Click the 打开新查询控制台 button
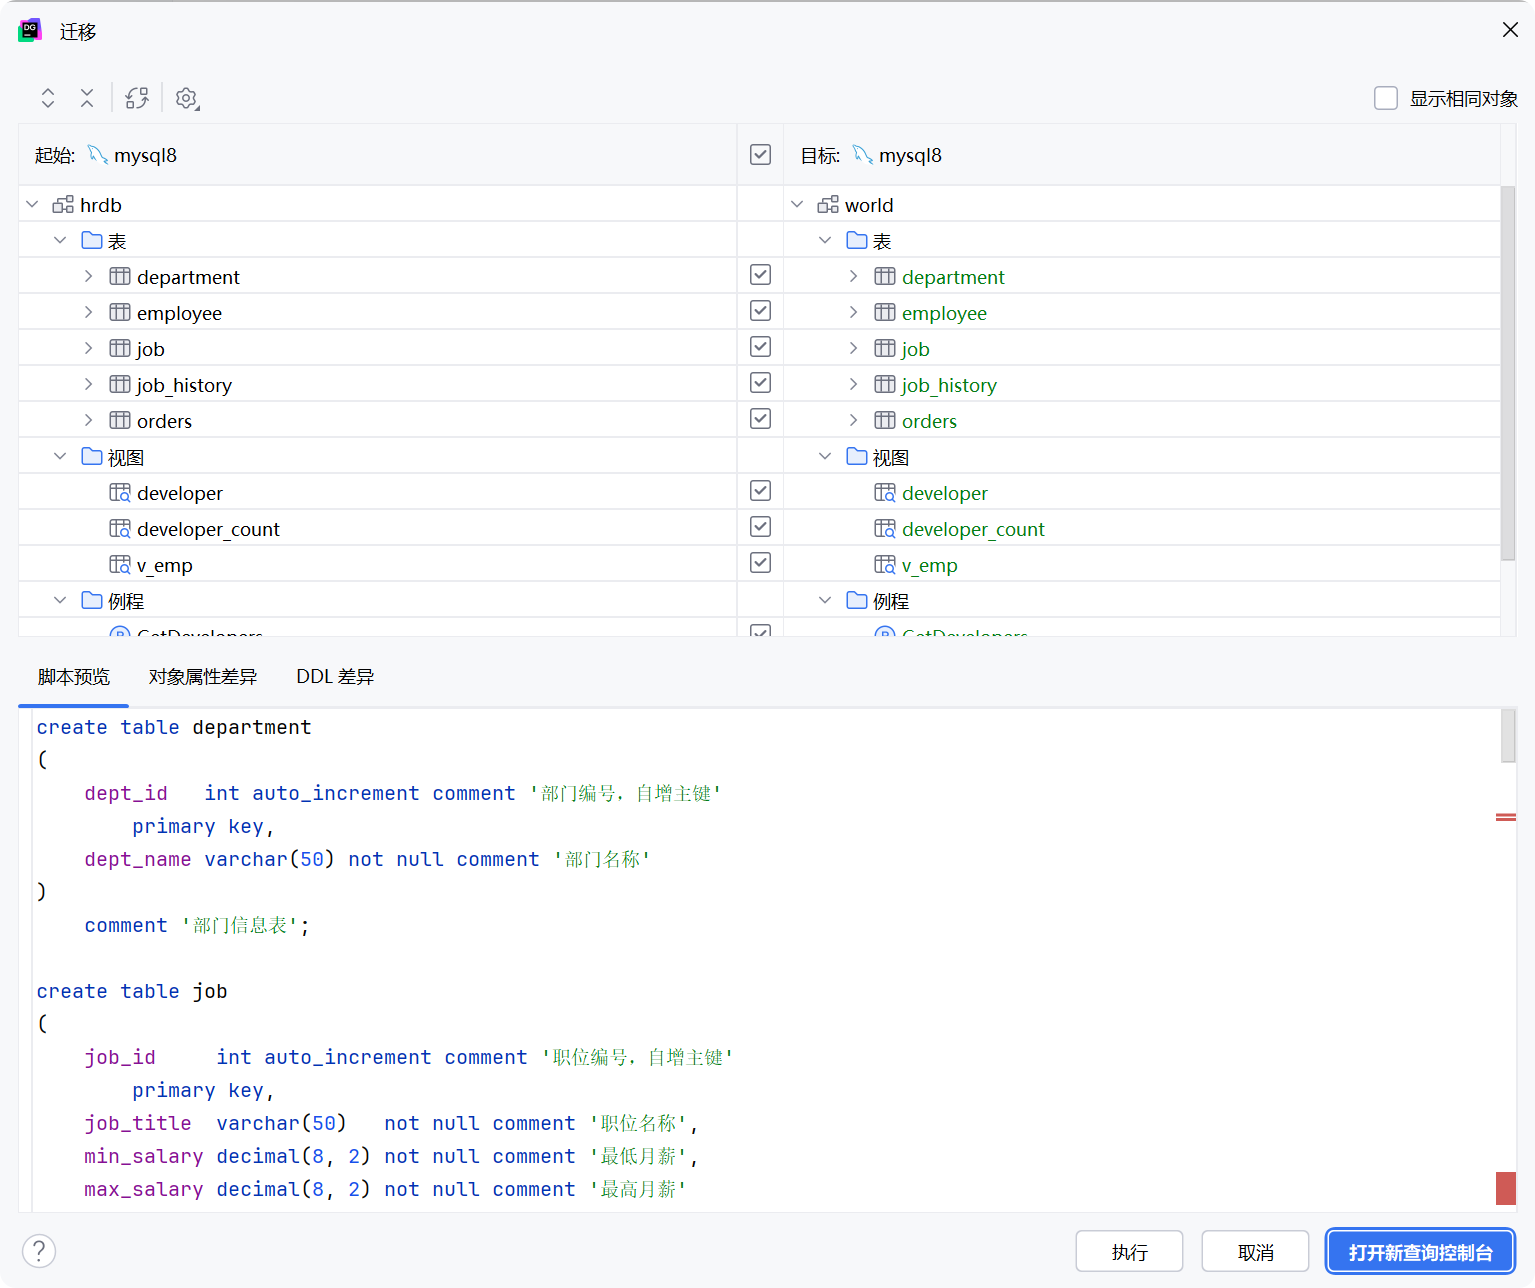The image size is (1535, 1288). pos(1420,1252)
